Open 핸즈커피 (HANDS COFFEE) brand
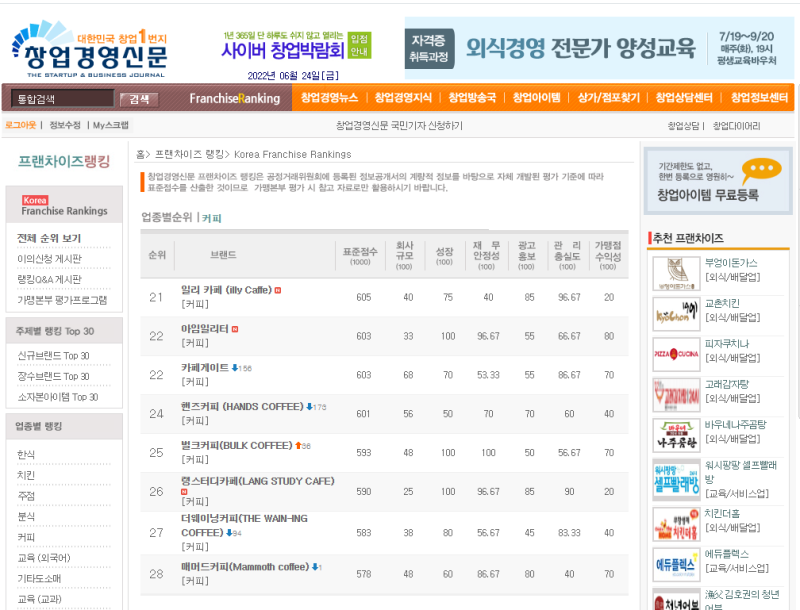Viewport: 800px width, 610px height. (x=242, y=406)
